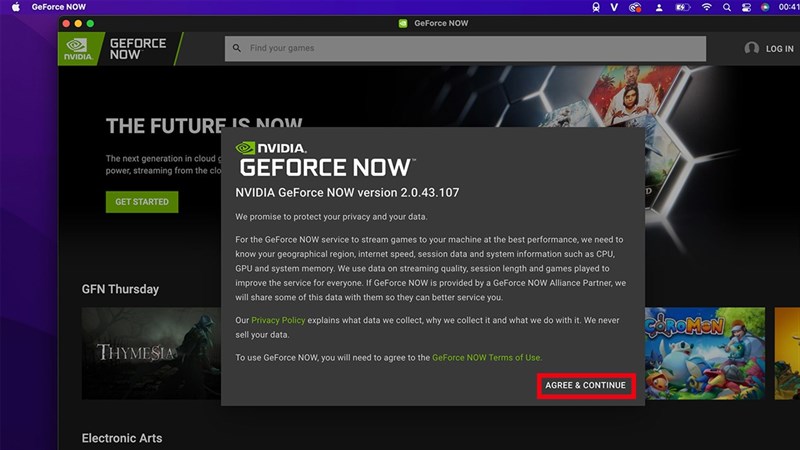The width and height of the screenshot is (800, 450).
Task: Open the Privacy Policy link
Action: [278, 320]
